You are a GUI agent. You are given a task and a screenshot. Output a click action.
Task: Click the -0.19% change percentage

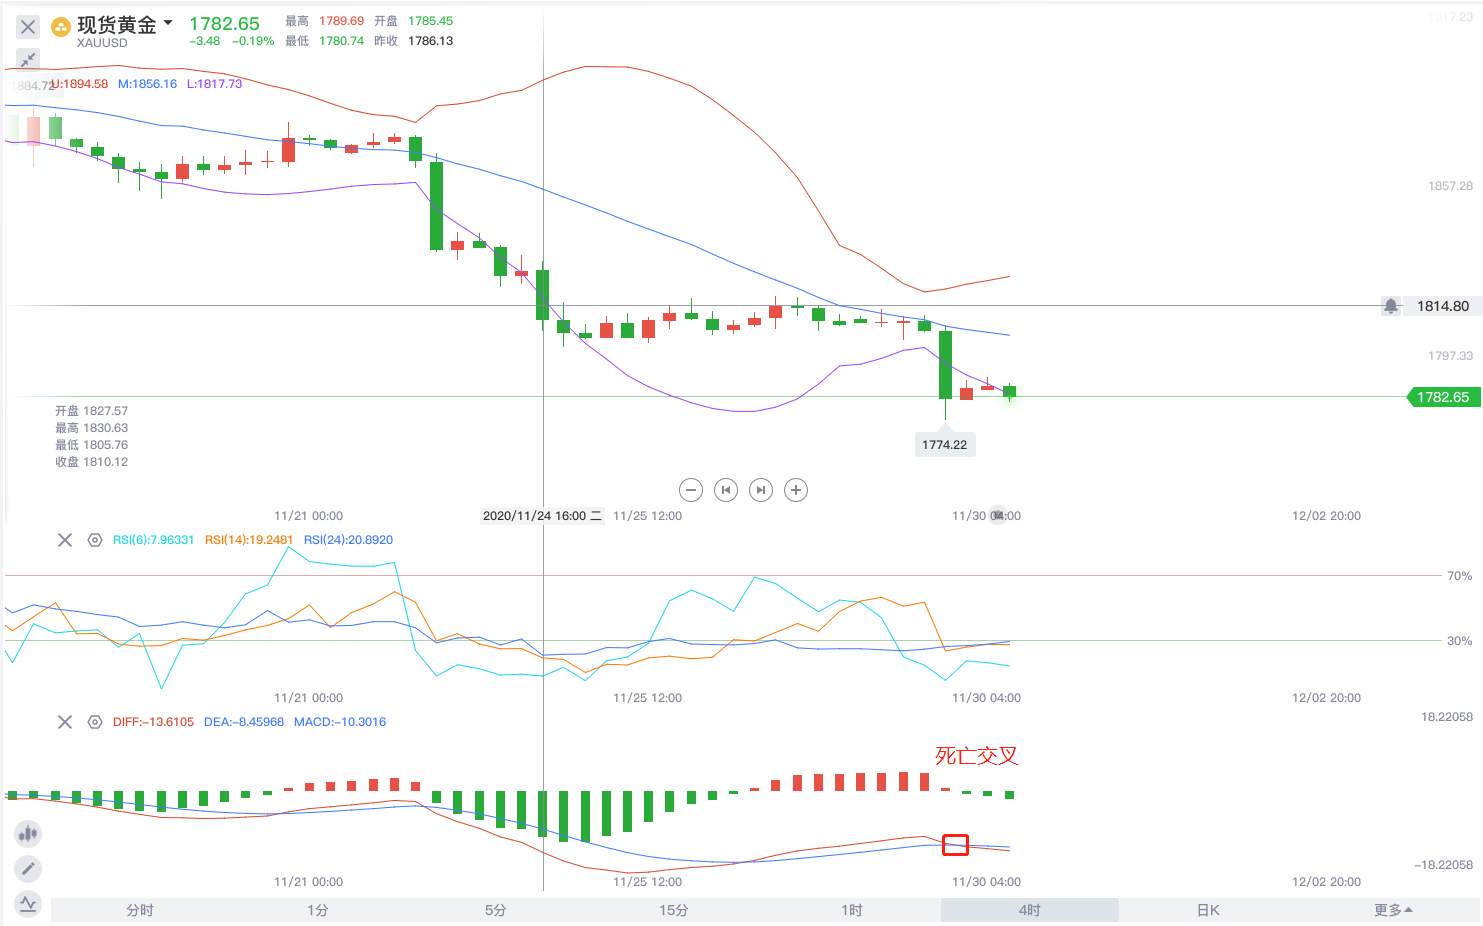[x=253, y=41]
